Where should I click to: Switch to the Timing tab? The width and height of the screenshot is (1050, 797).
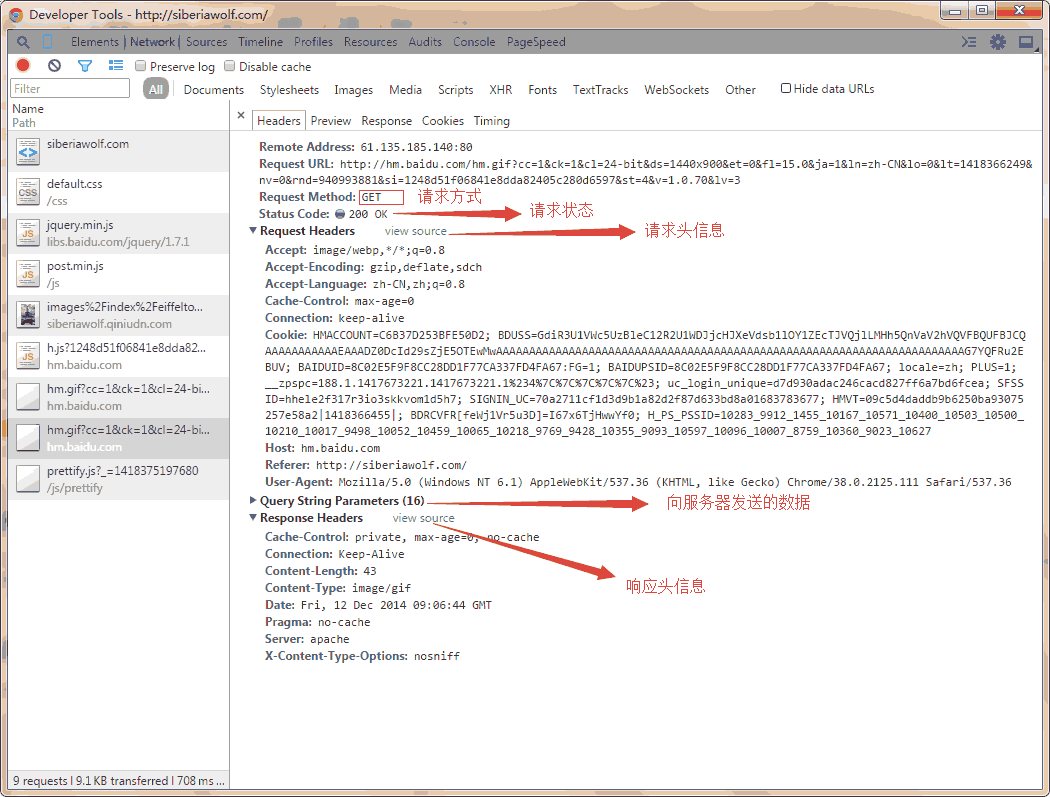click(x=492, y=121)
